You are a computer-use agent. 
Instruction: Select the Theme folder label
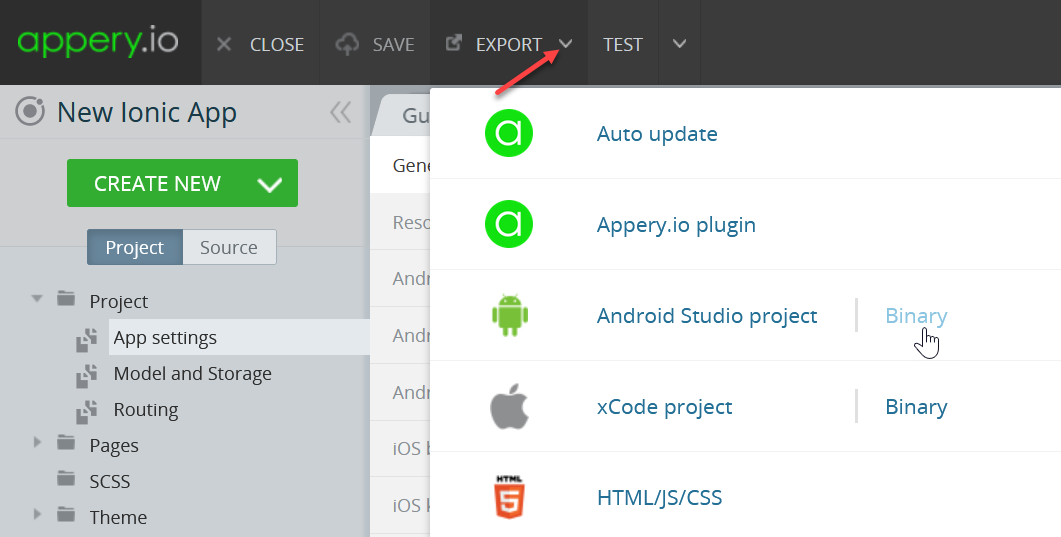pos(118,517)
